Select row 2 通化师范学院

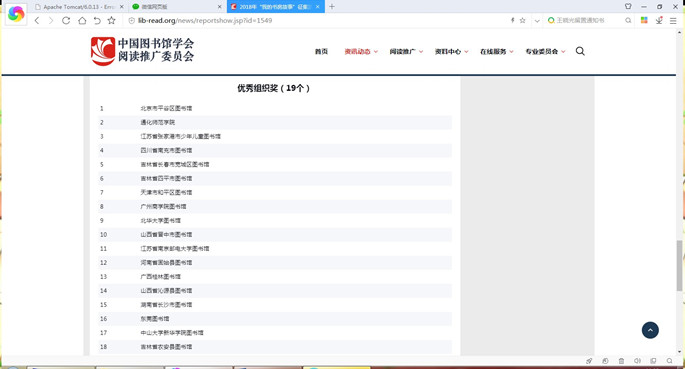point(275,122)
